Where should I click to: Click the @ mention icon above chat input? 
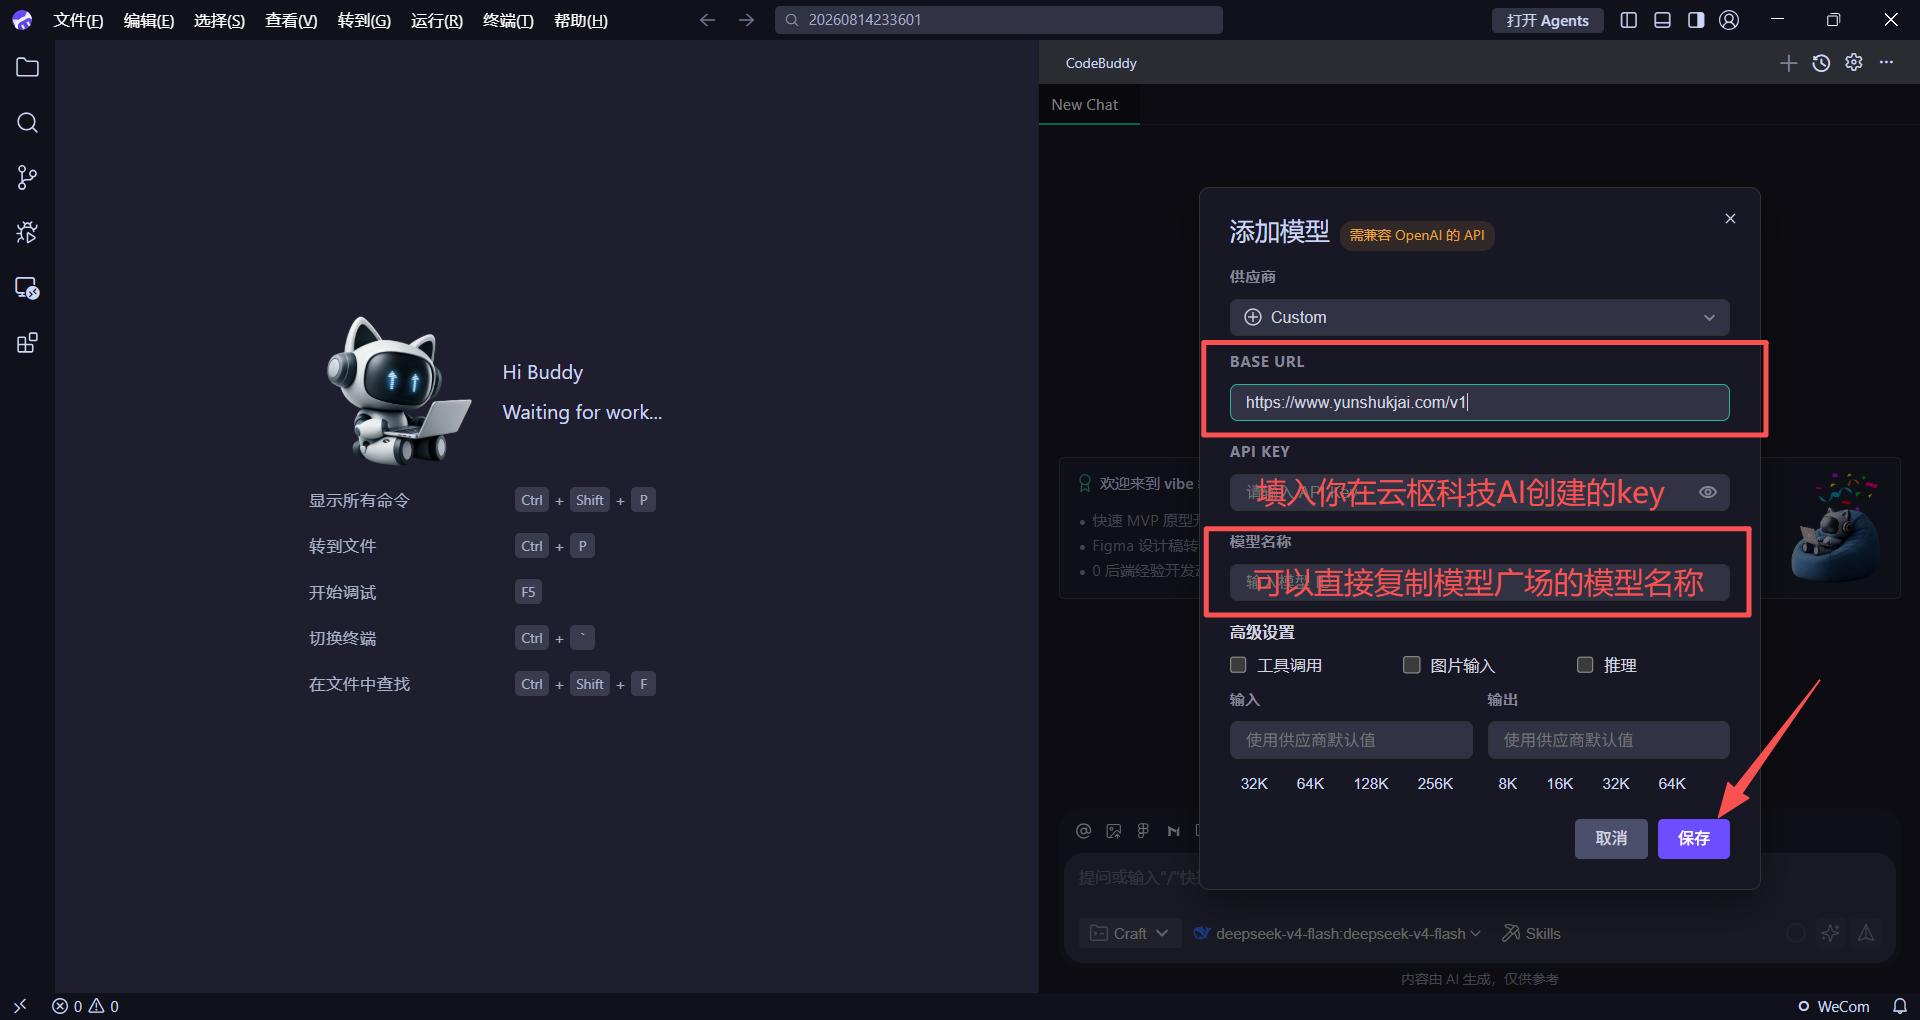1083,831
